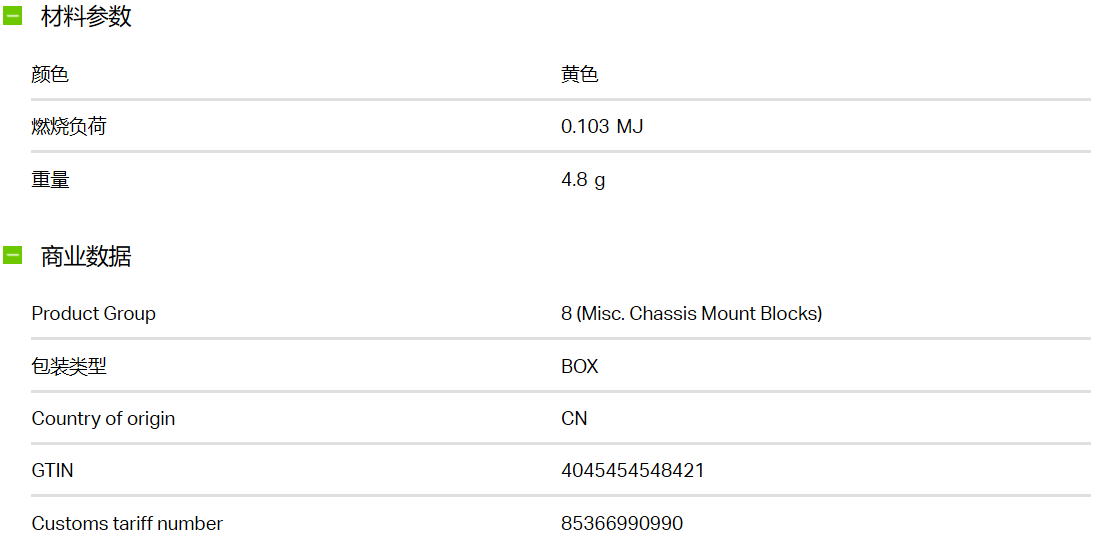
Task: Select the 包装类型 row label
Action: tap(69, 367)
